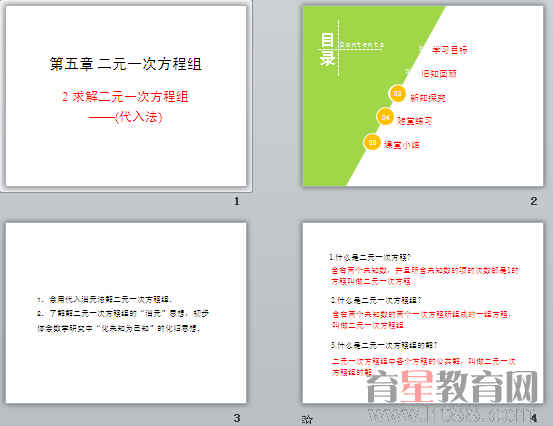The height and width of the screenshot is (426, 553).
Task: Click the 第五章 二元一次方程组 title text
Action: click(126, 64)
